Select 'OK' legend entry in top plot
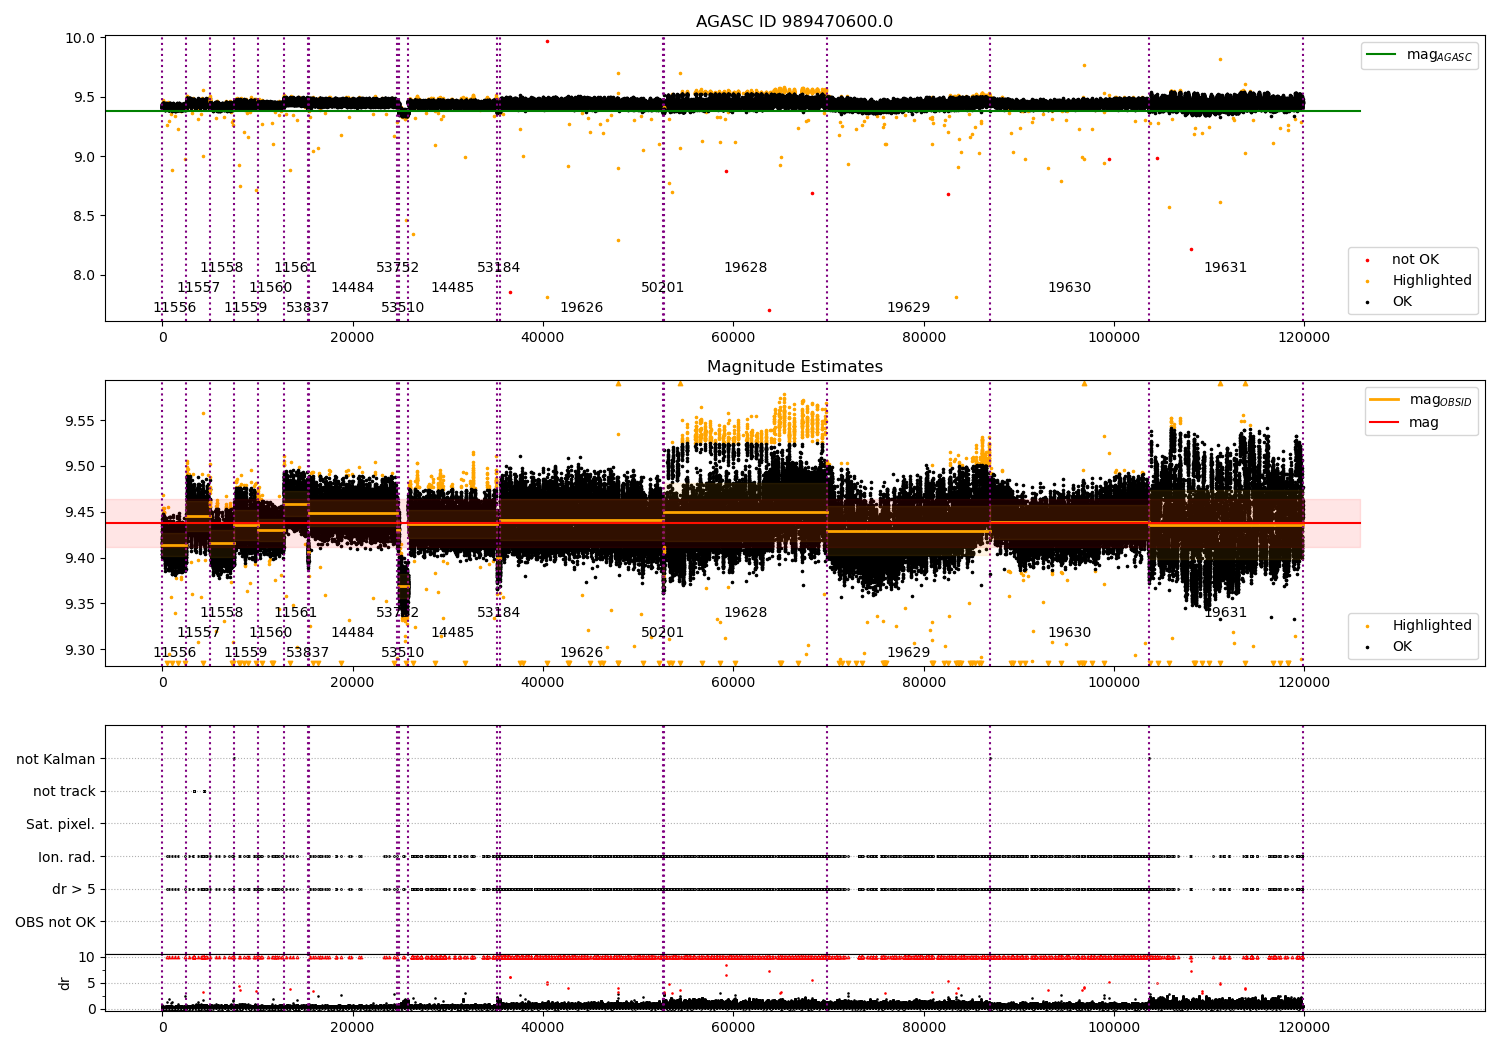This screenshot has width=1500, height=1050. tap(1402, 302)
